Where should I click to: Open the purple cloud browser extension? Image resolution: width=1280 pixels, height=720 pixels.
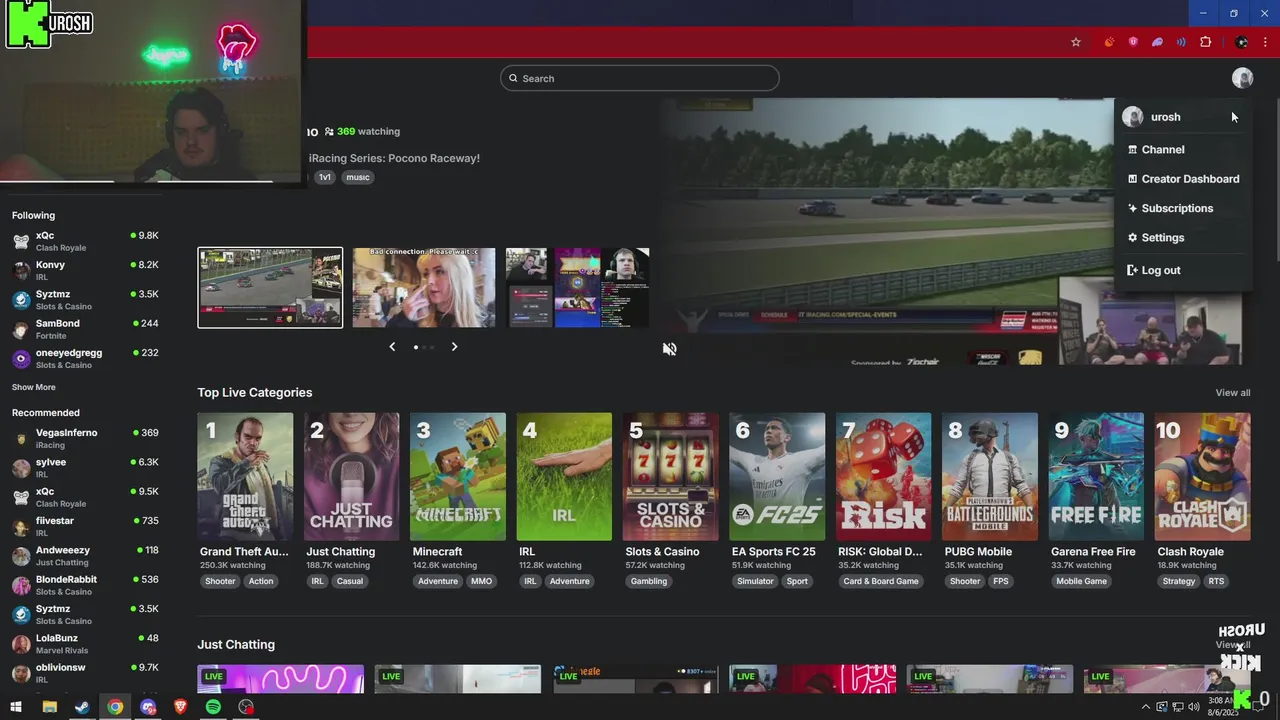(1157, 42)
